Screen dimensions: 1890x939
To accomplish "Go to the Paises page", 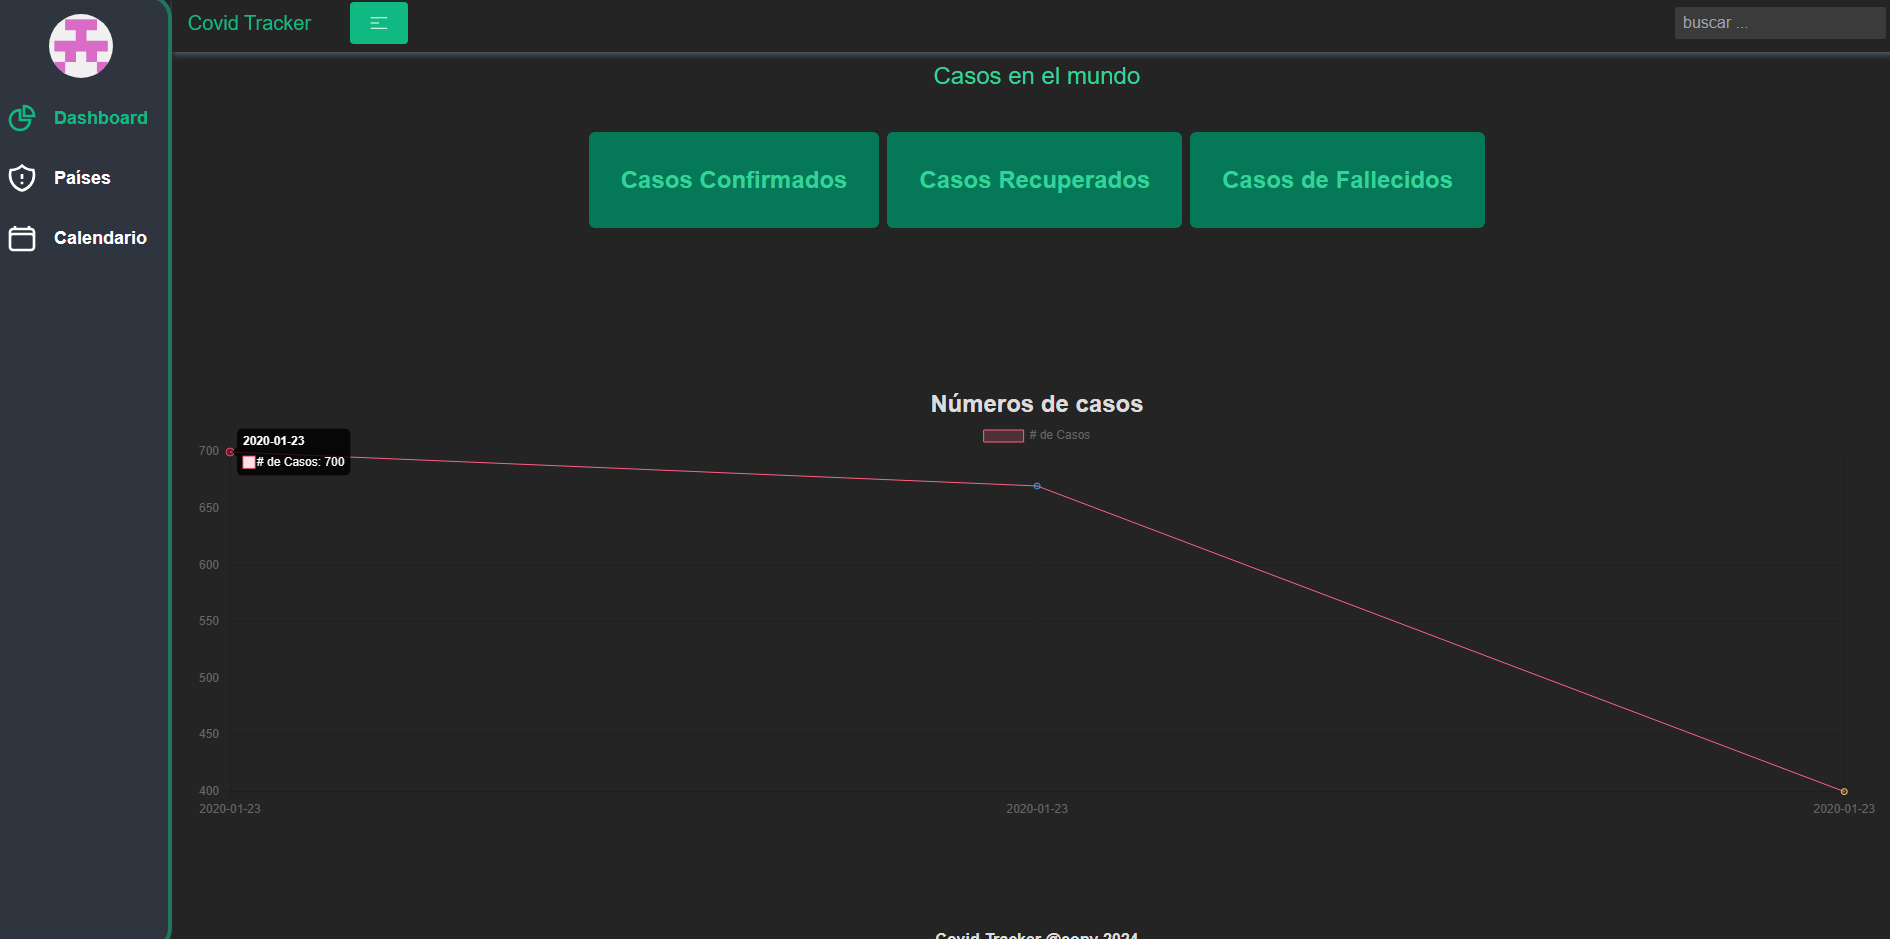I will [x=82, y=178].
